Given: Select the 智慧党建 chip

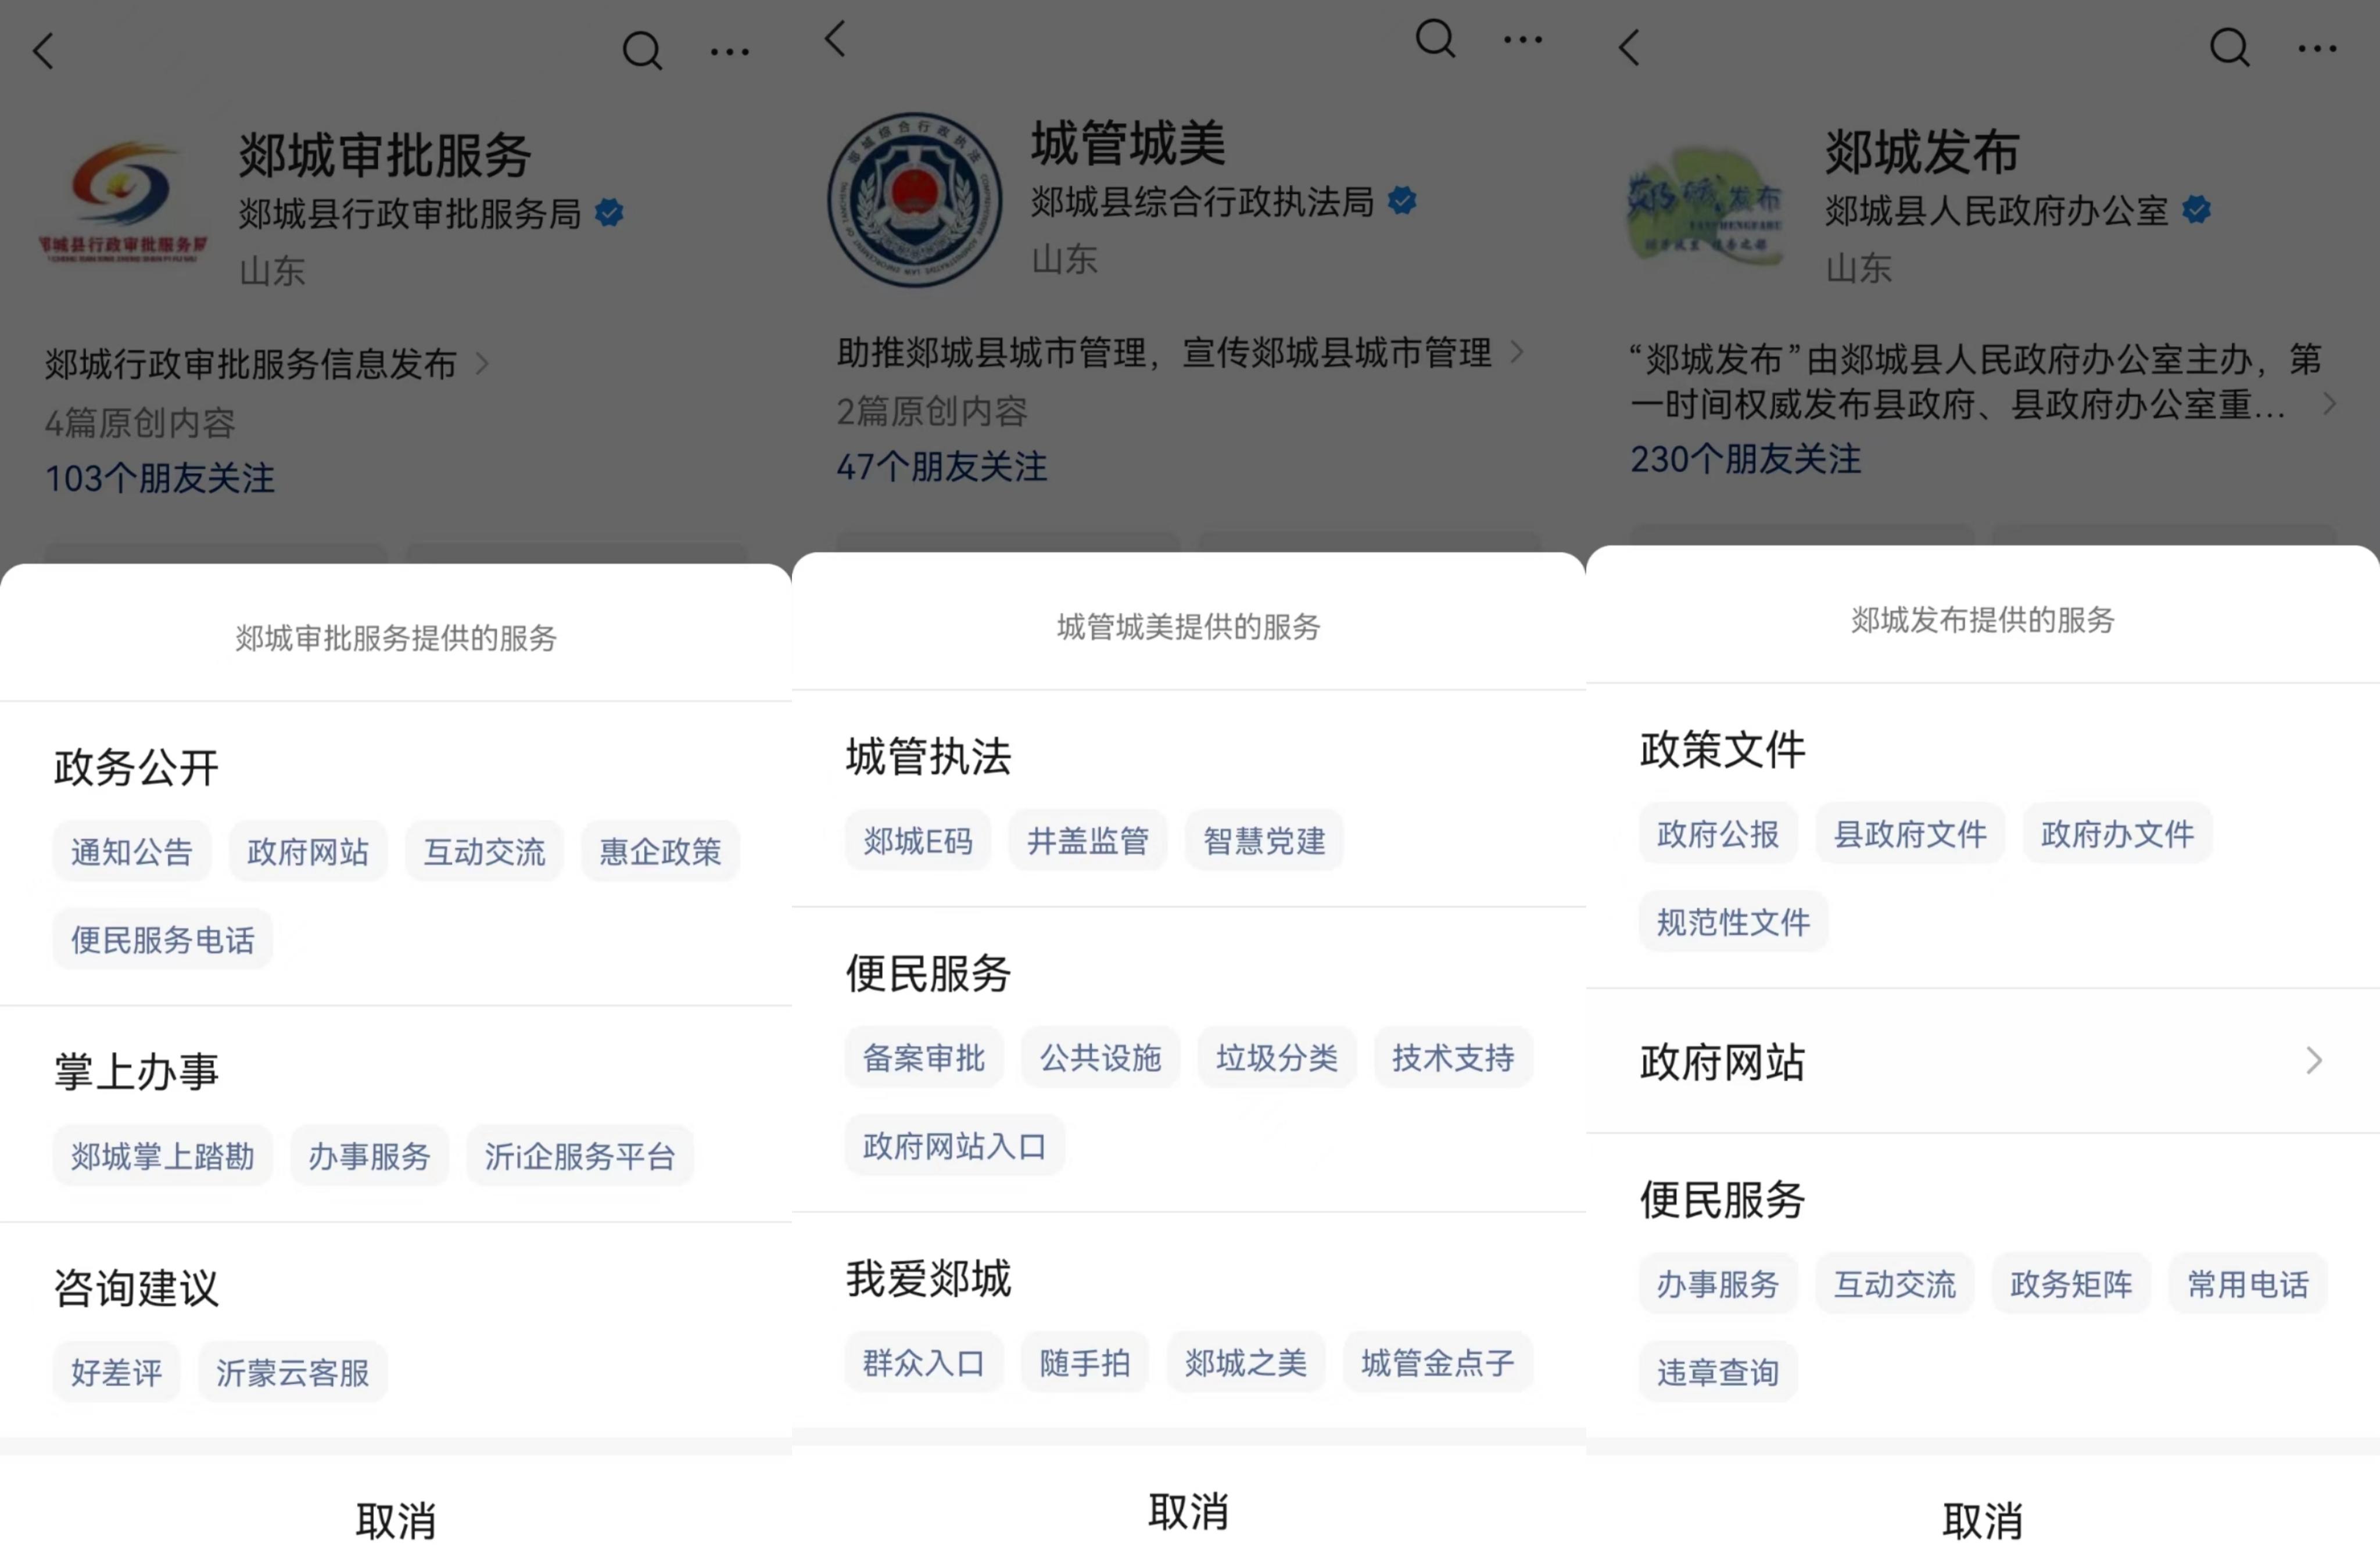Looking at the screenshot, I should click(x=1264, y=841).
